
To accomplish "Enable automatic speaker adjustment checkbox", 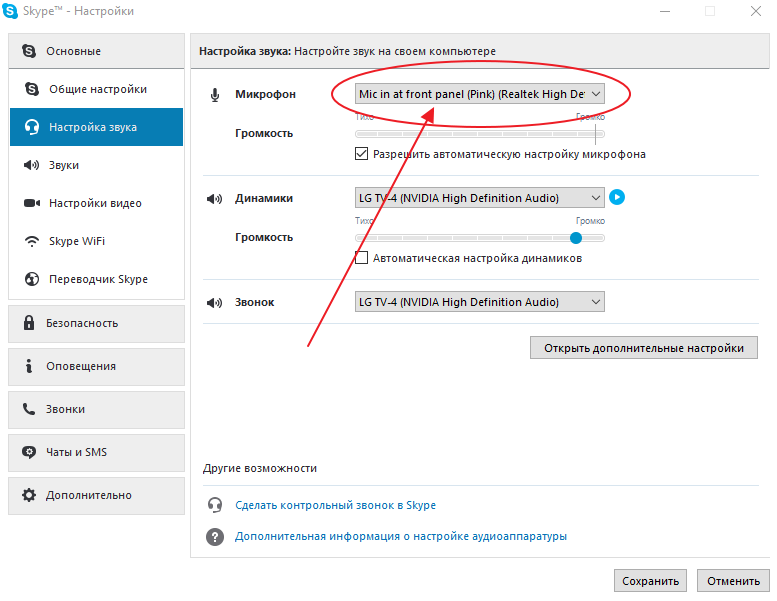I will coord(362,258).
